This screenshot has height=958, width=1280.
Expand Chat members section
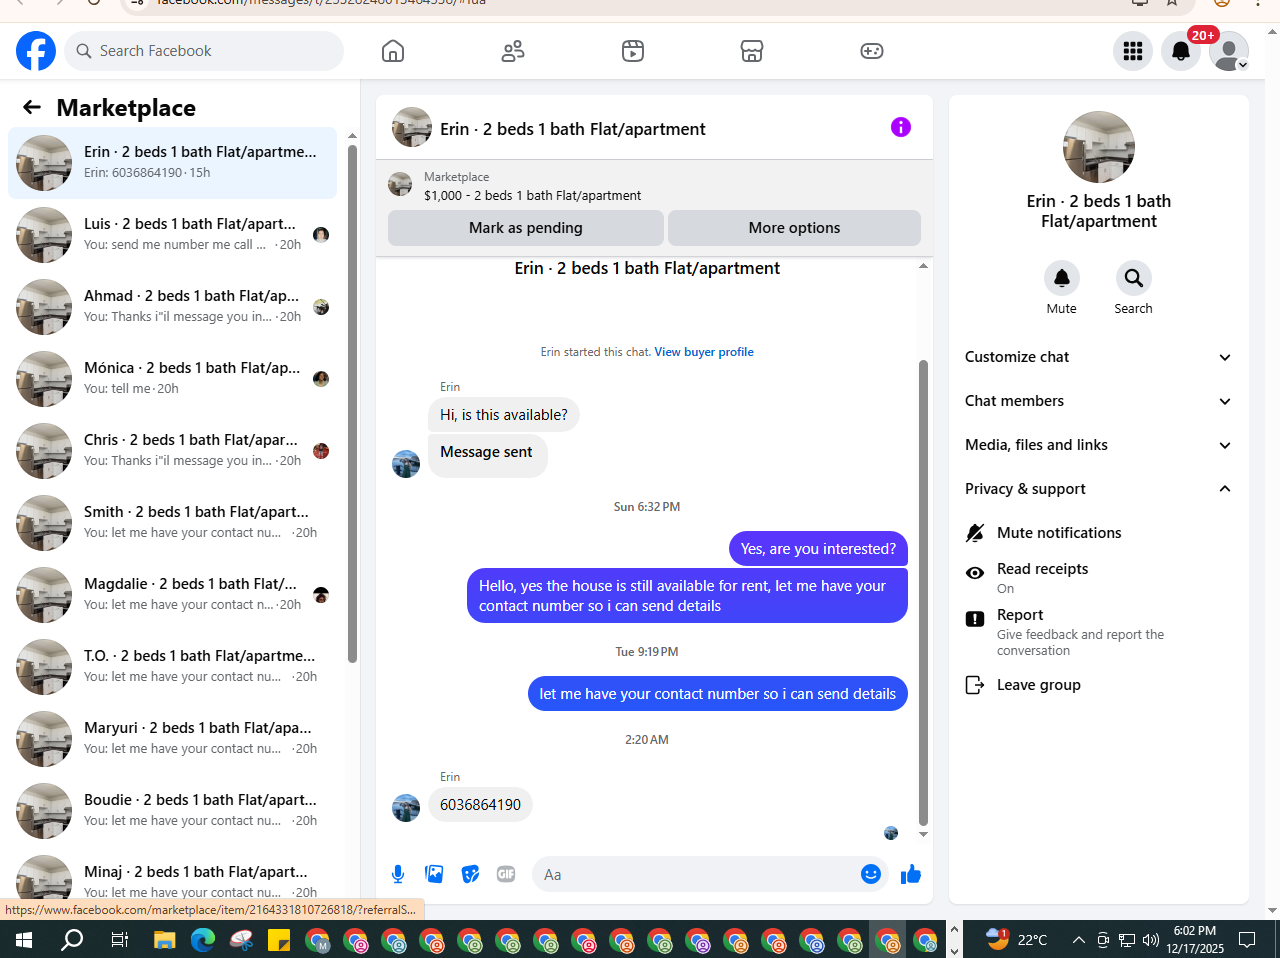click(1098, 401)
